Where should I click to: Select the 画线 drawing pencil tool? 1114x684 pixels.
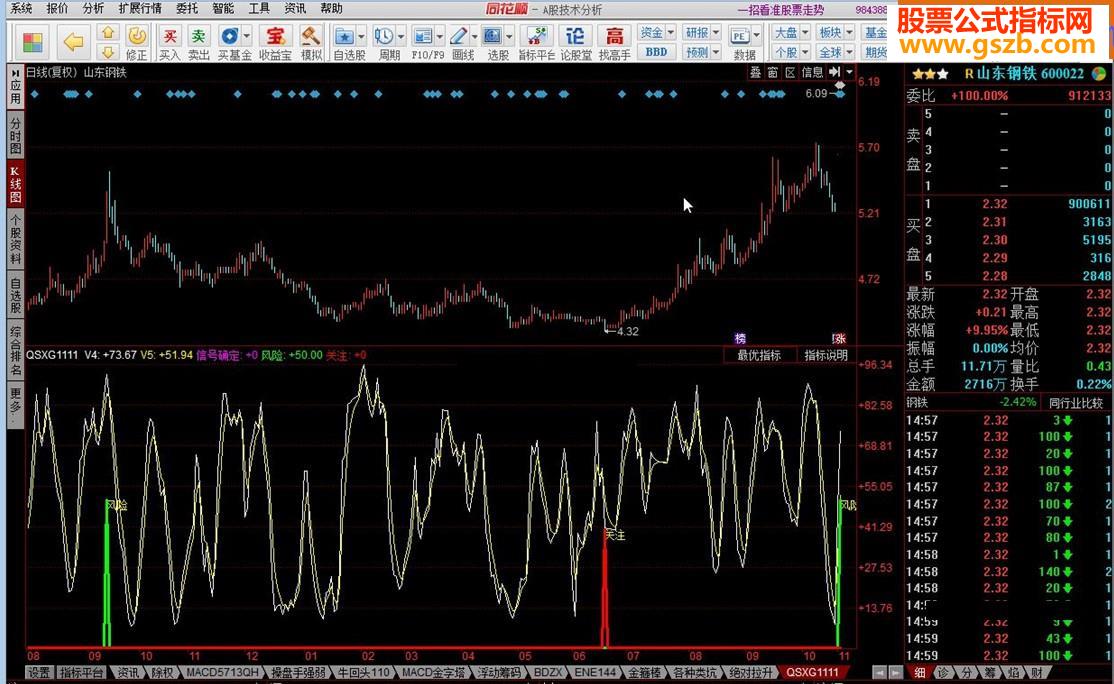[460, 43]
